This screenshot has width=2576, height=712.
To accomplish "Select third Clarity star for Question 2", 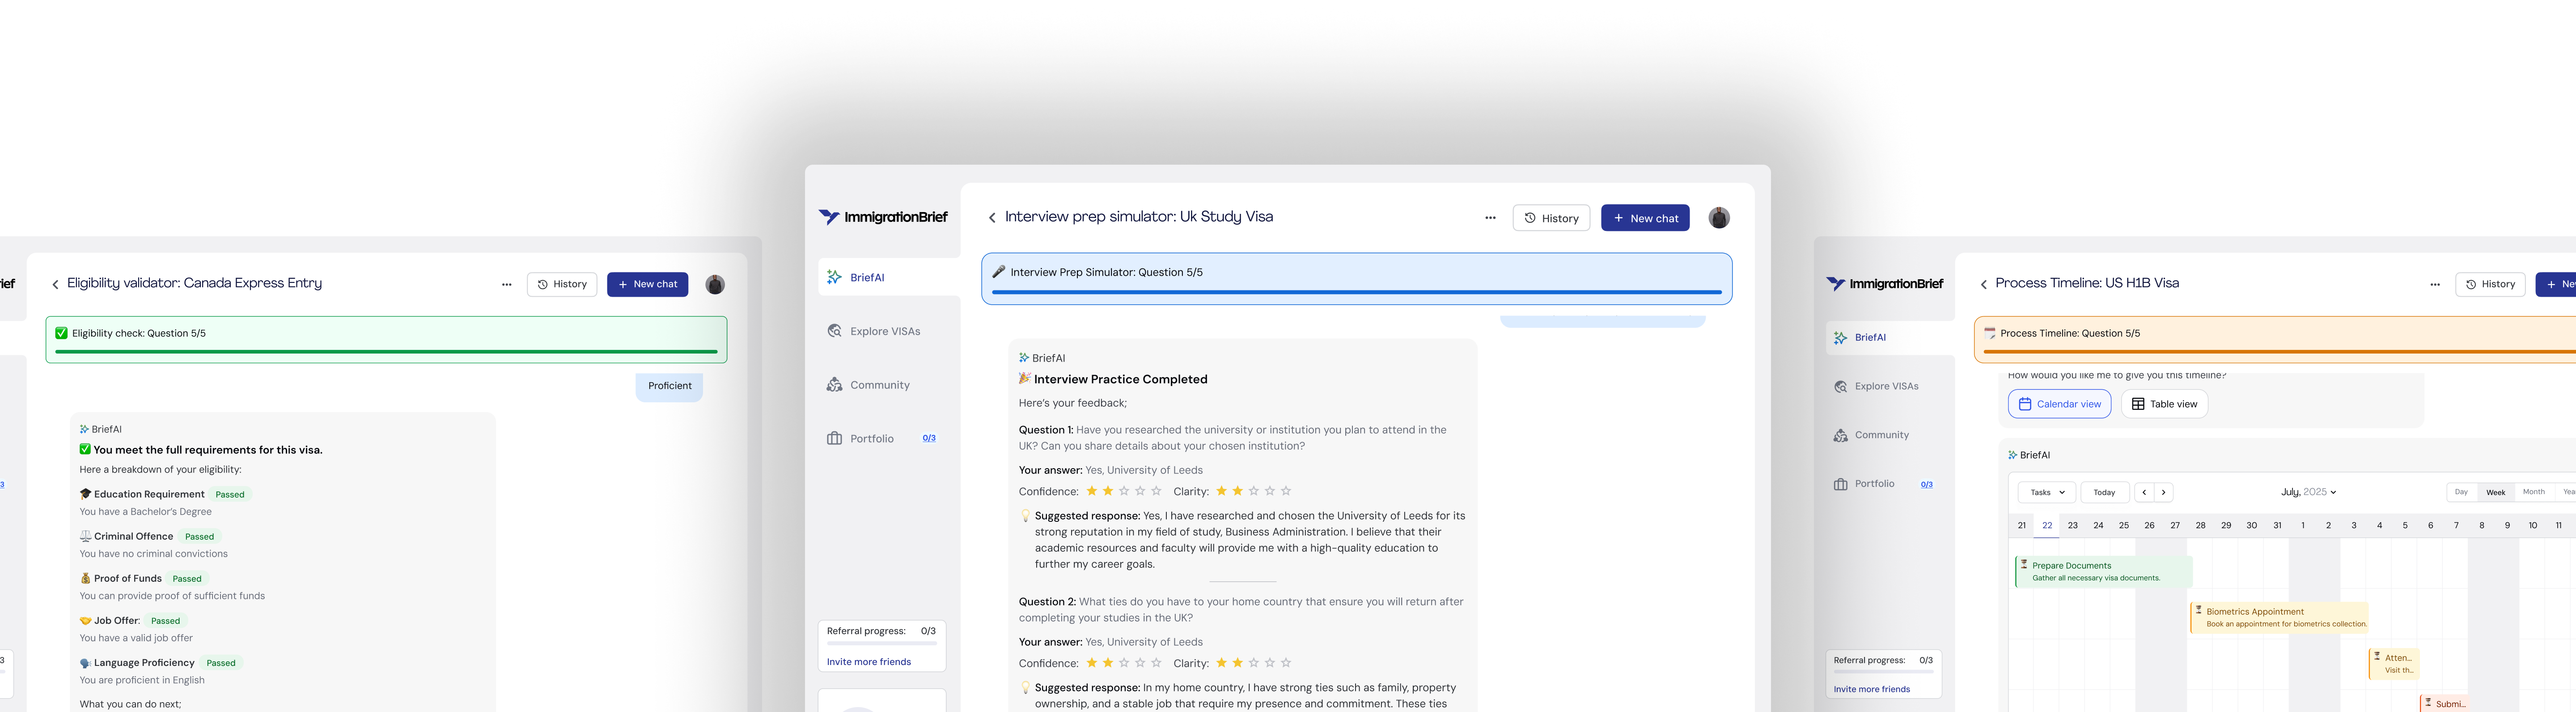I will [x=1254, y=663].
